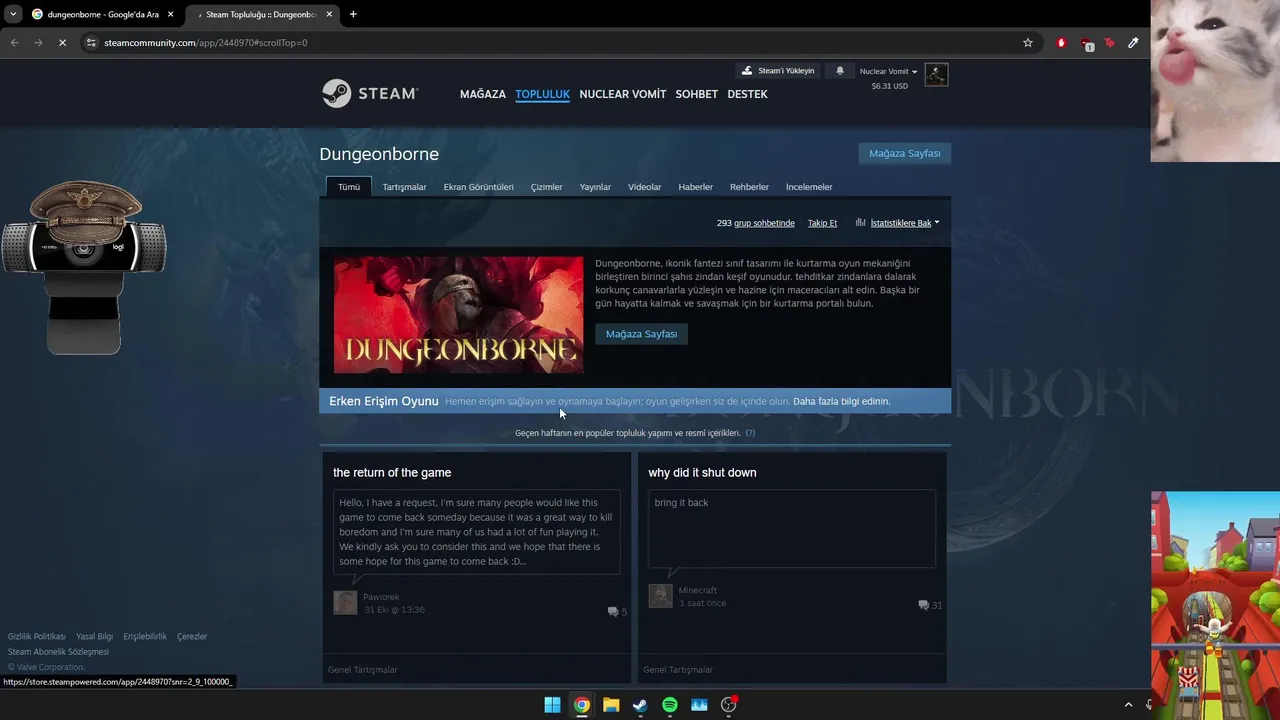Click 'Genel Tartışmalar' under why did it shut down
The height and width of the screenshot is (720, 1280).
(x=678, y=670)
